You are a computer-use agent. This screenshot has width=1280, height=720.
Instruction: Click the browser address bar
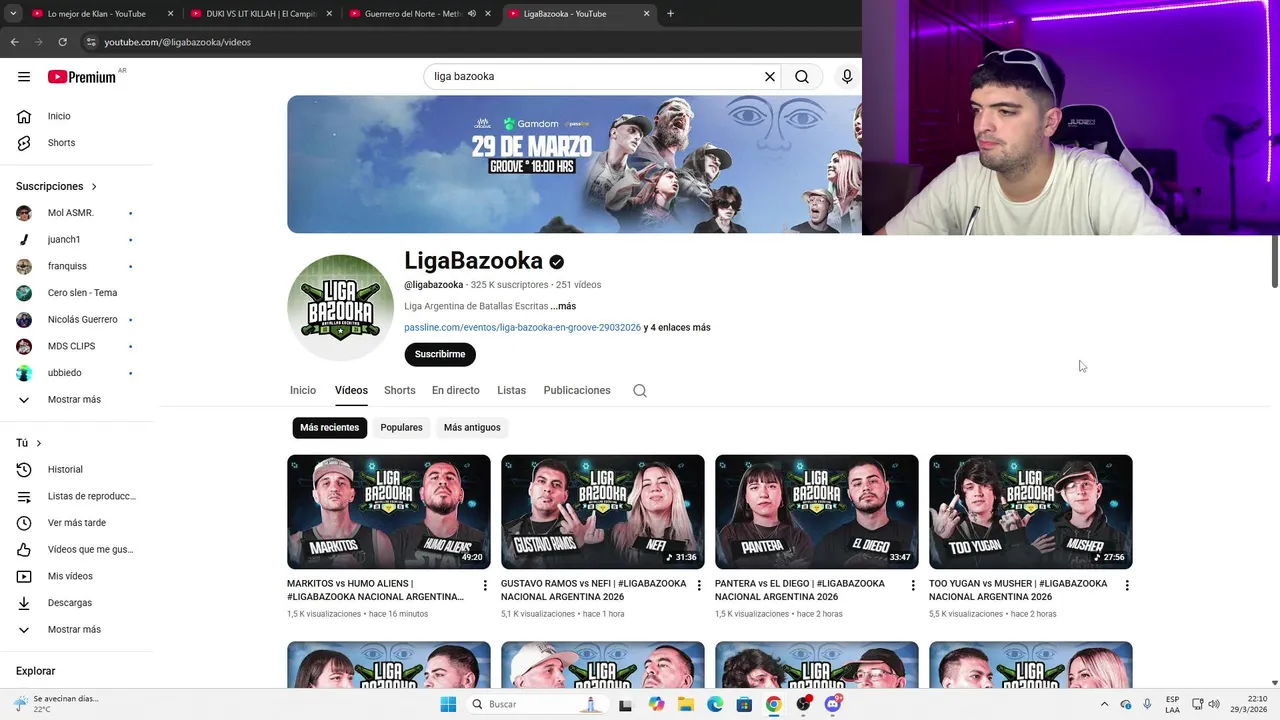click(x=470, y=42)
